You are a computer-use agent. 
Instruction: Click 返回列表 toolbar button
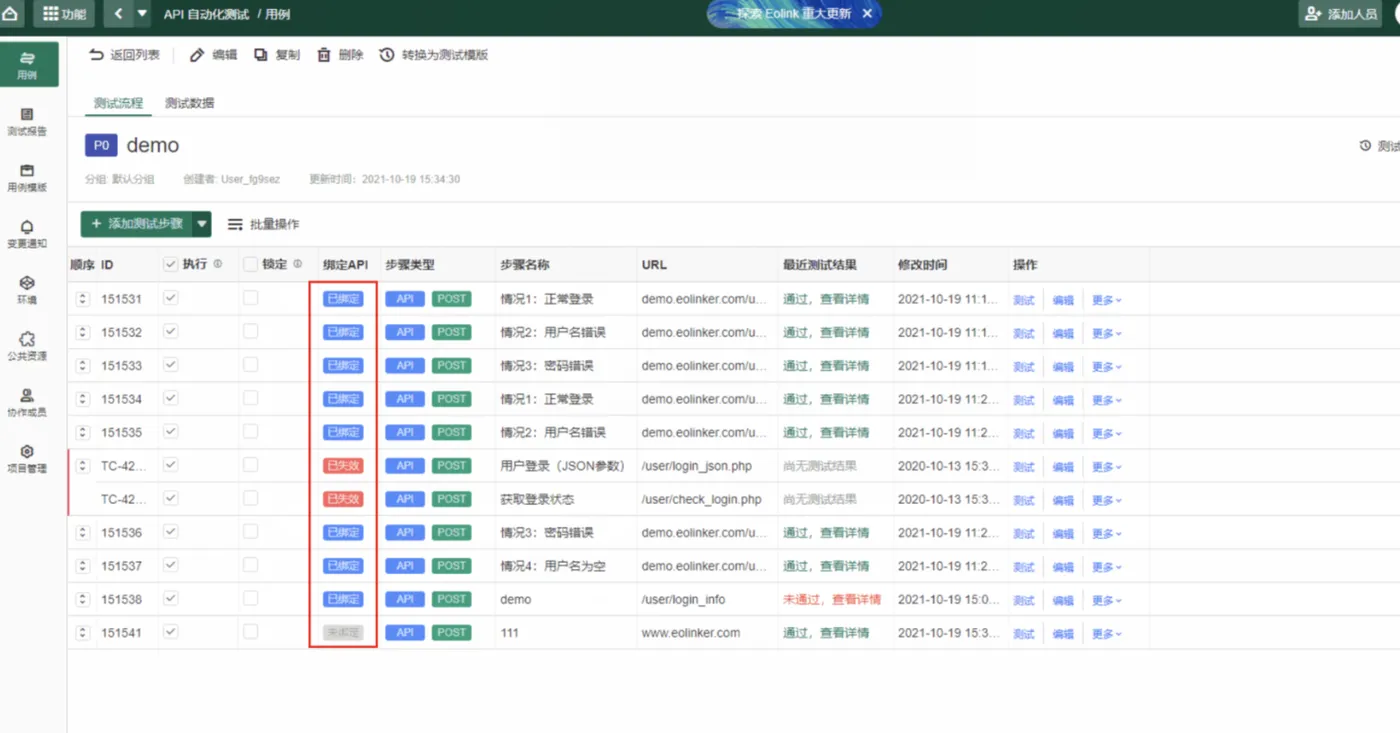pyautogui.click(x=124, y=55)
